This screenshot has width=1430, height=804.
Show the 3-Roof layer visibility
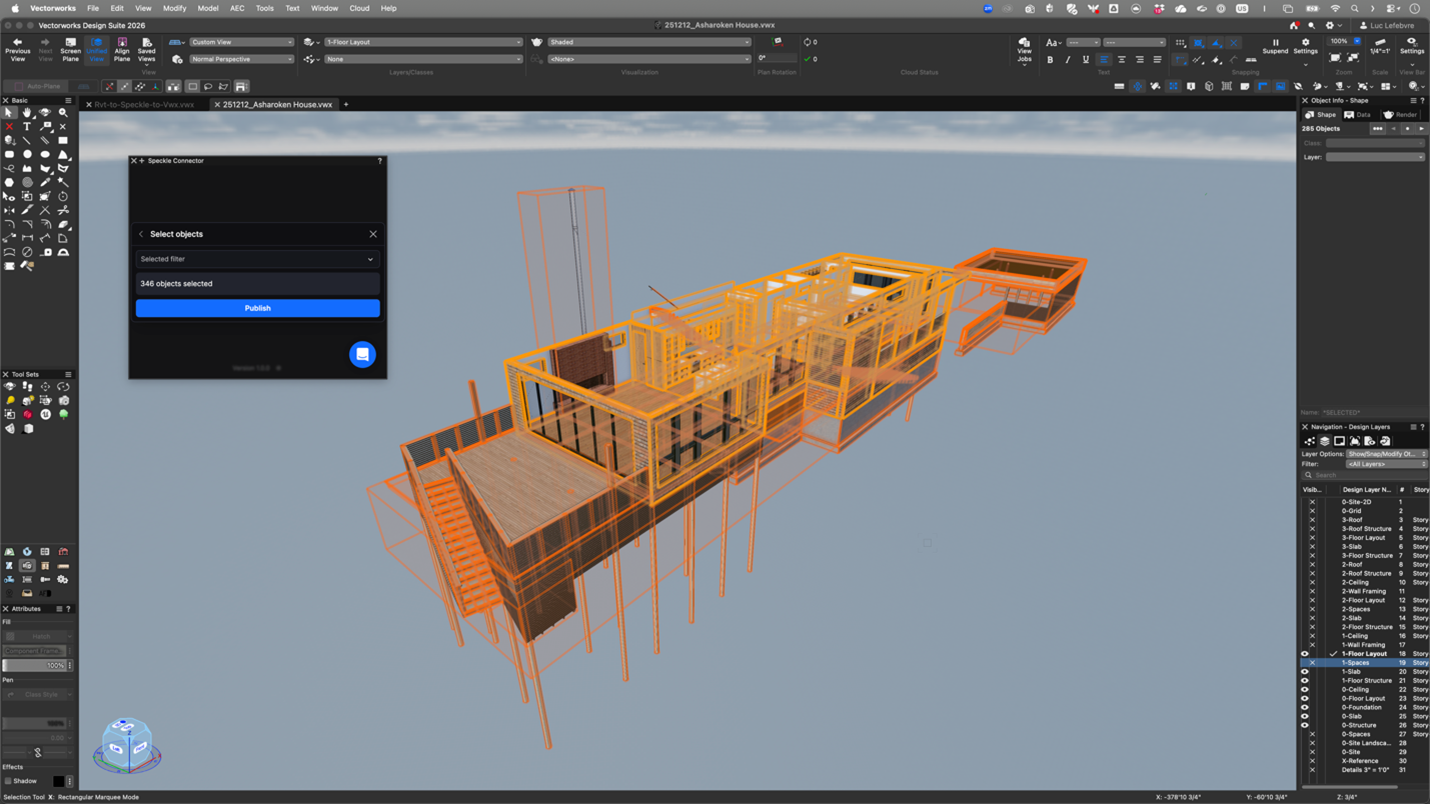[x=1312, y=520]
